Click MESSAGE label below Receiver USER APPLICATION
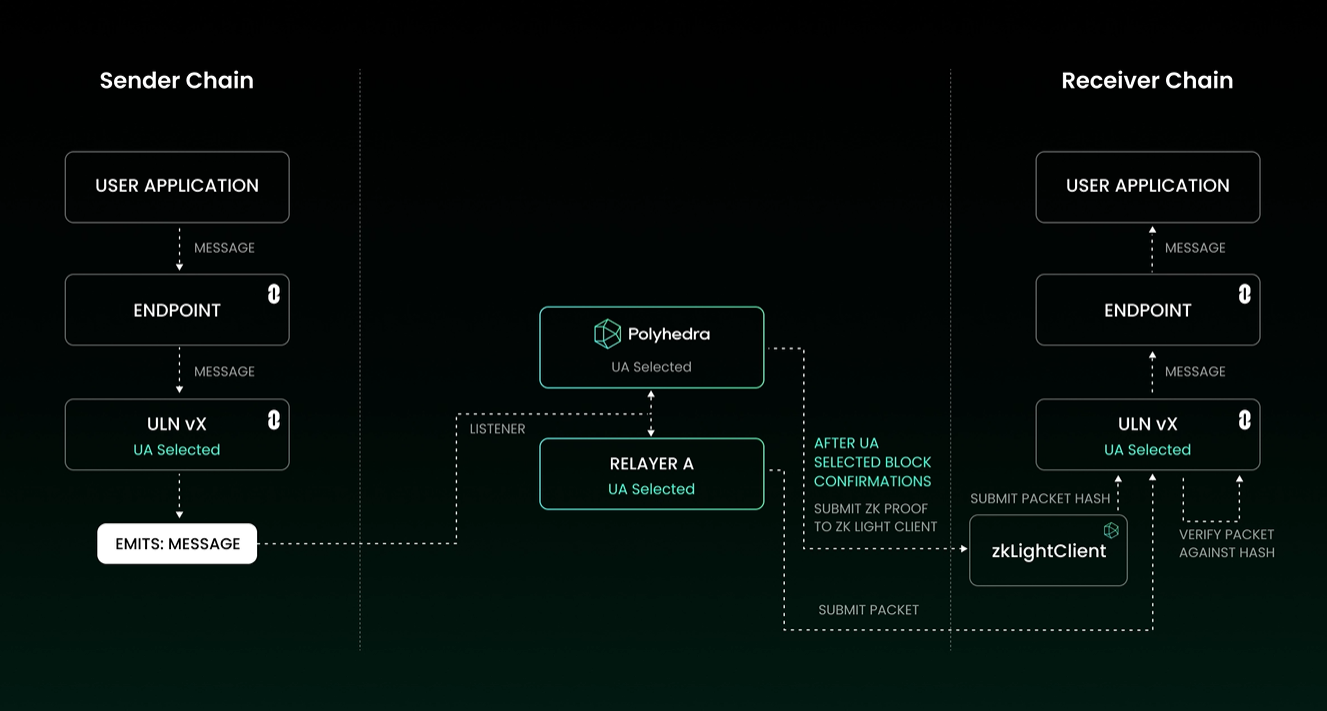This screenshot has height=711, width=1327. pos(1195,248)
